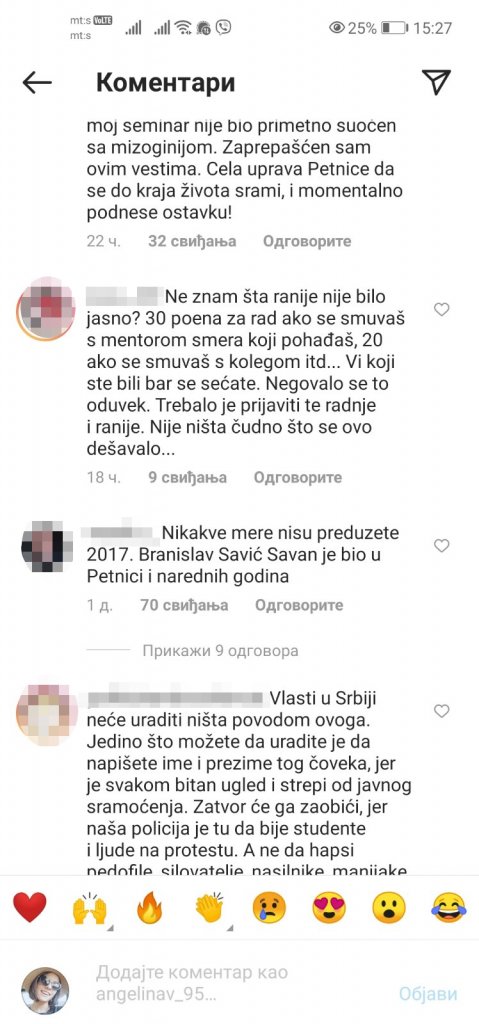Tap Одговорите under the 22 ч. comment
The width and height of the screenshot is (479, 1024).
click(307, 241)
